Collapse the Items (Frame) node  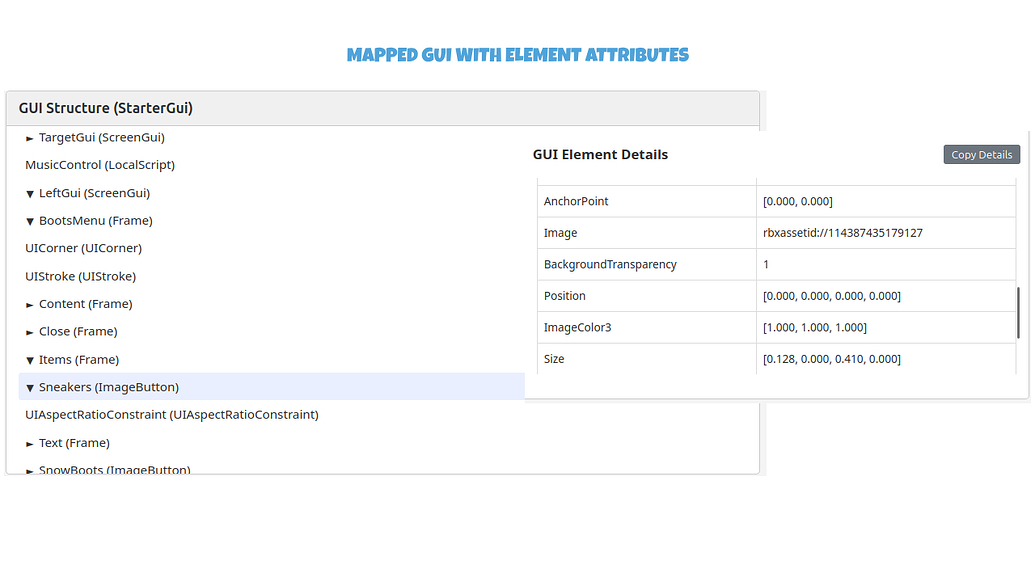click(x=29, y=359)
